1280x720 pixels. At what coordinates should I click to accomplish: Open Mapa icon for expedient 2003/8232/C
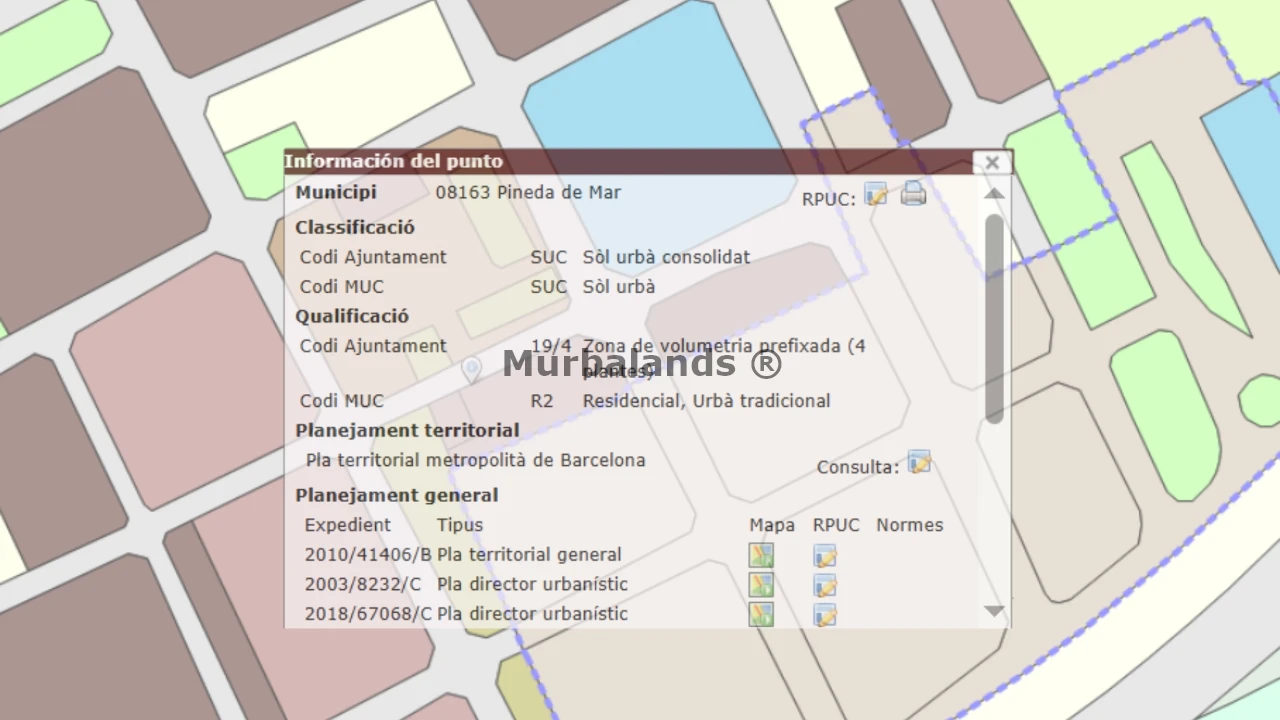(x=761, y=585)
